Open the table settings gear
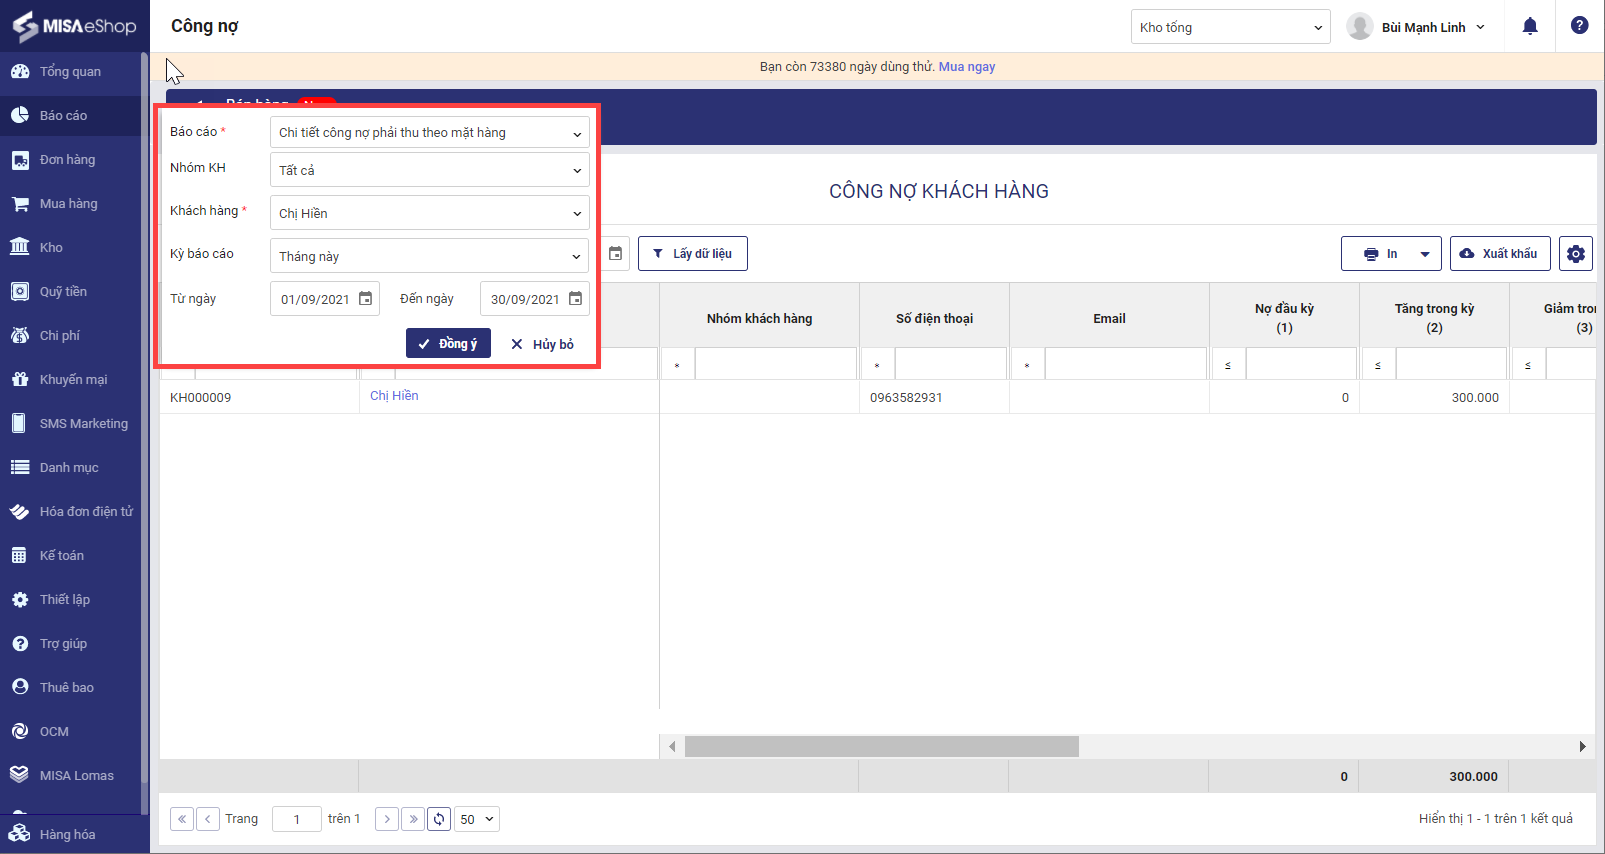 click(x=1576, y=254)
